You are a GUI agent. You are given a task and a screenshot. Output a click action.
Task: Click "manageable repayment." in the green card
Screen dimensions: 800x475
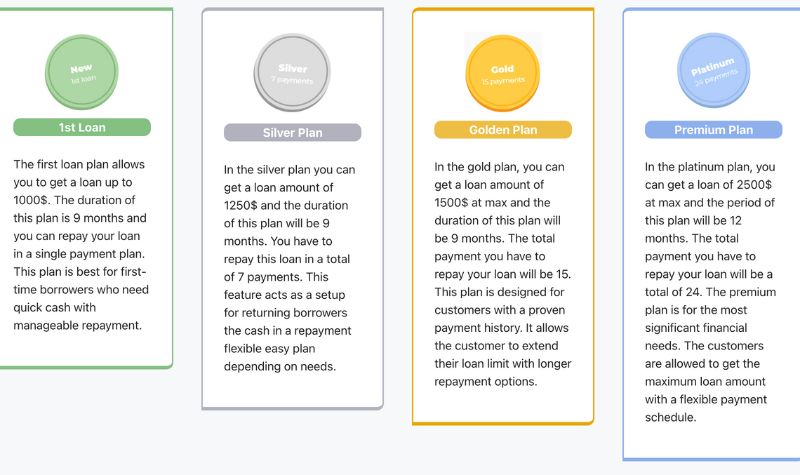(x=78, y=326)
